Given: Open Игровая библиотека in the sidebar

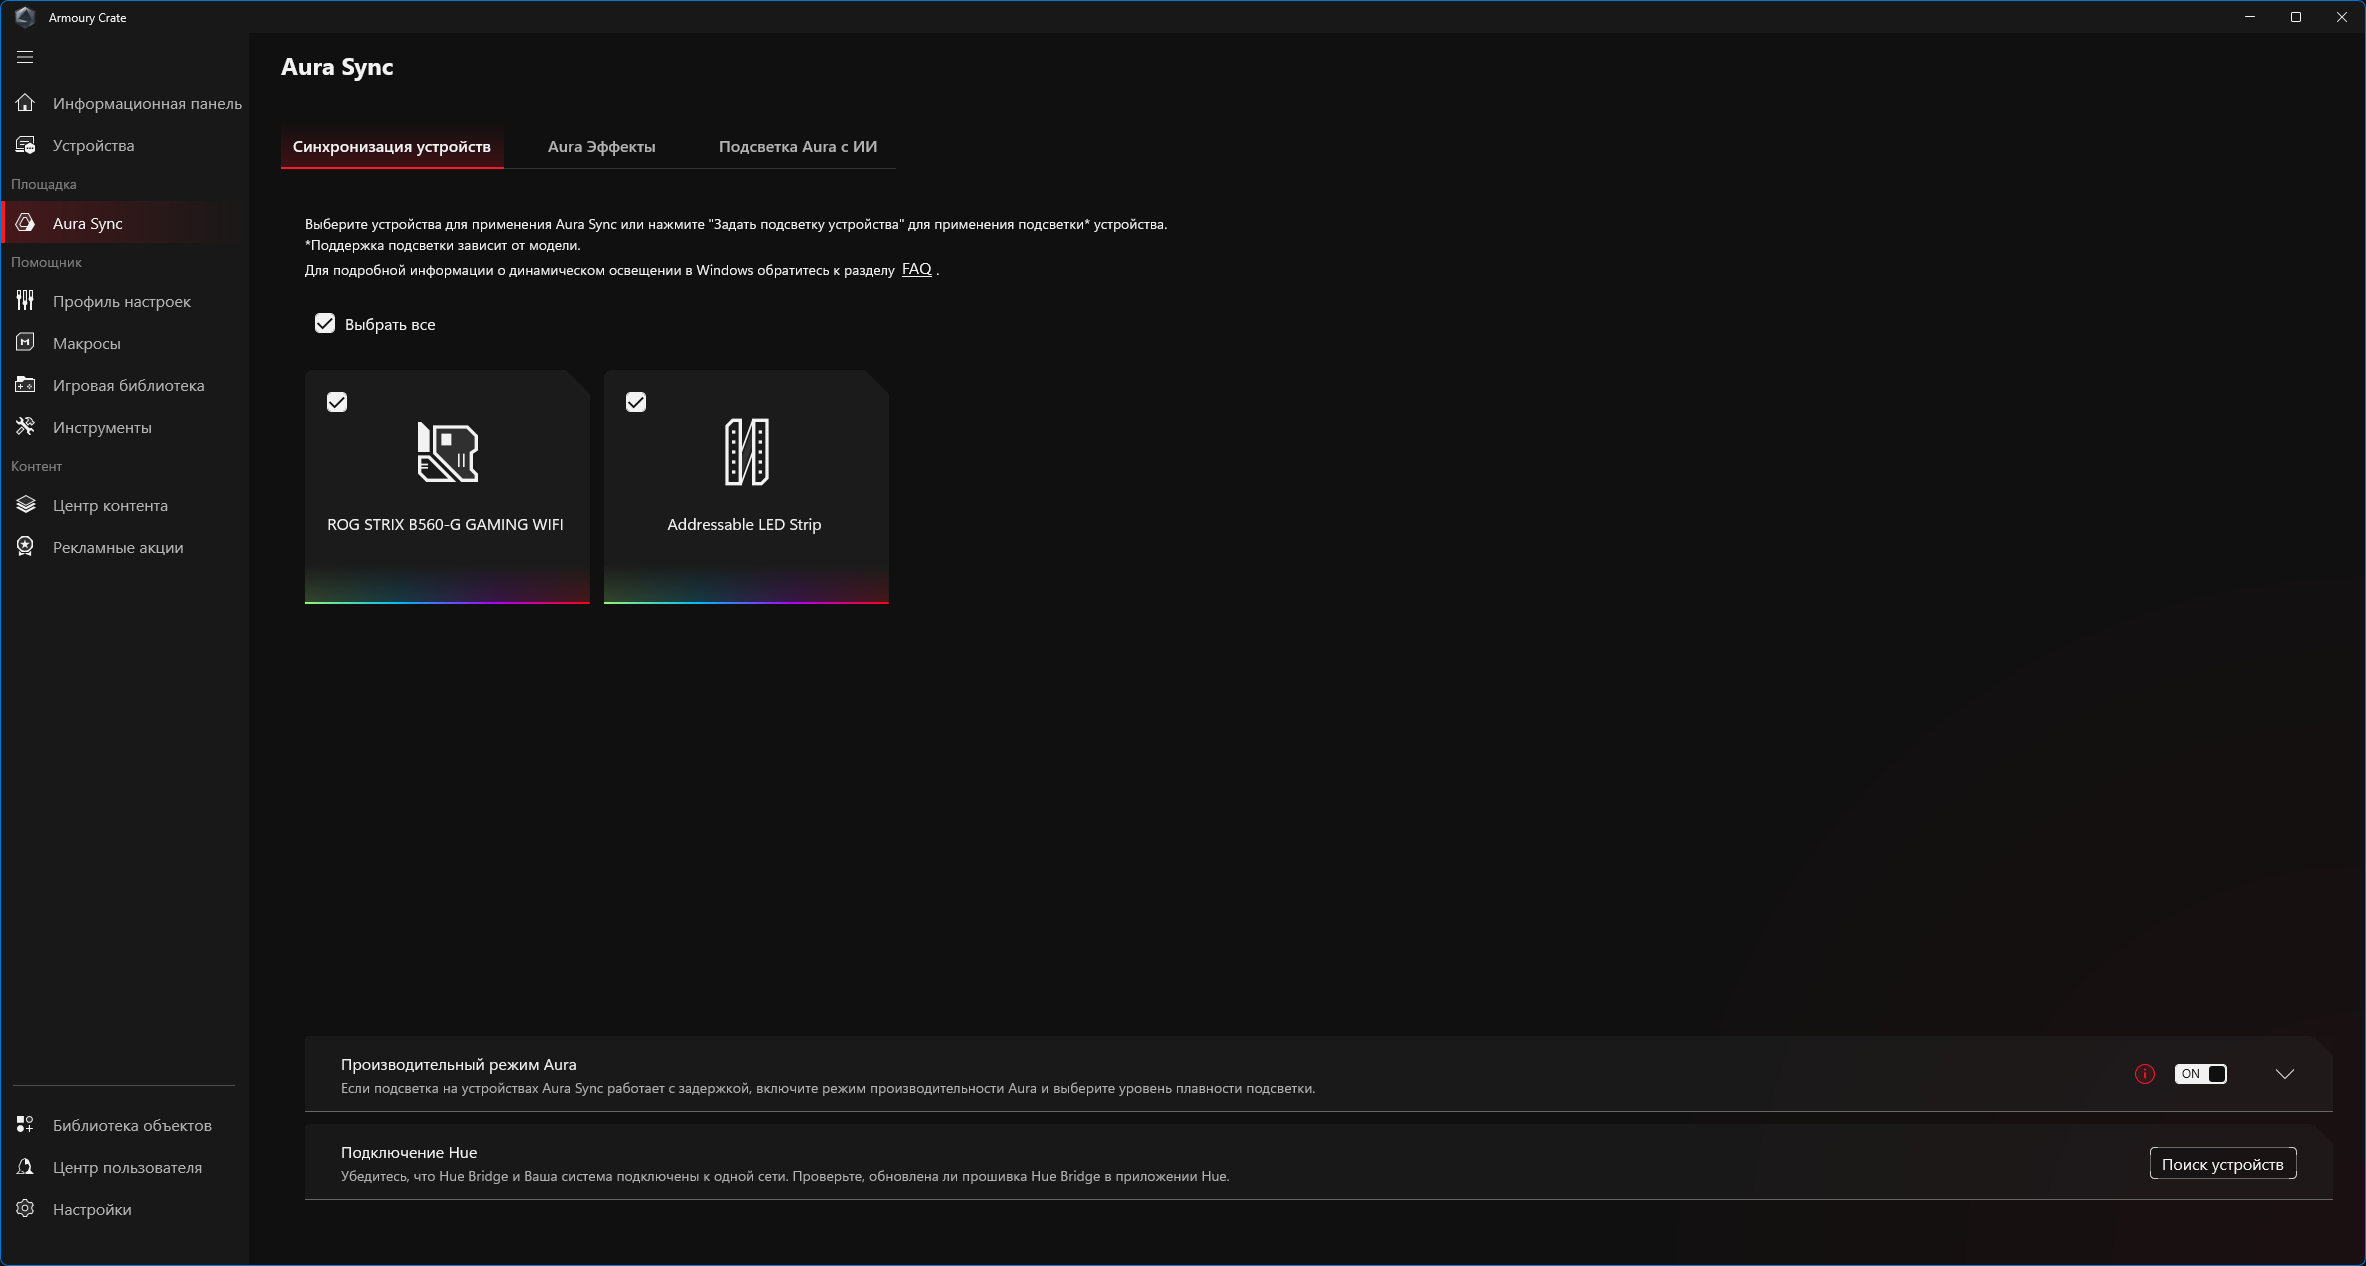Looking at the screenshot, I should click(125, 385).
